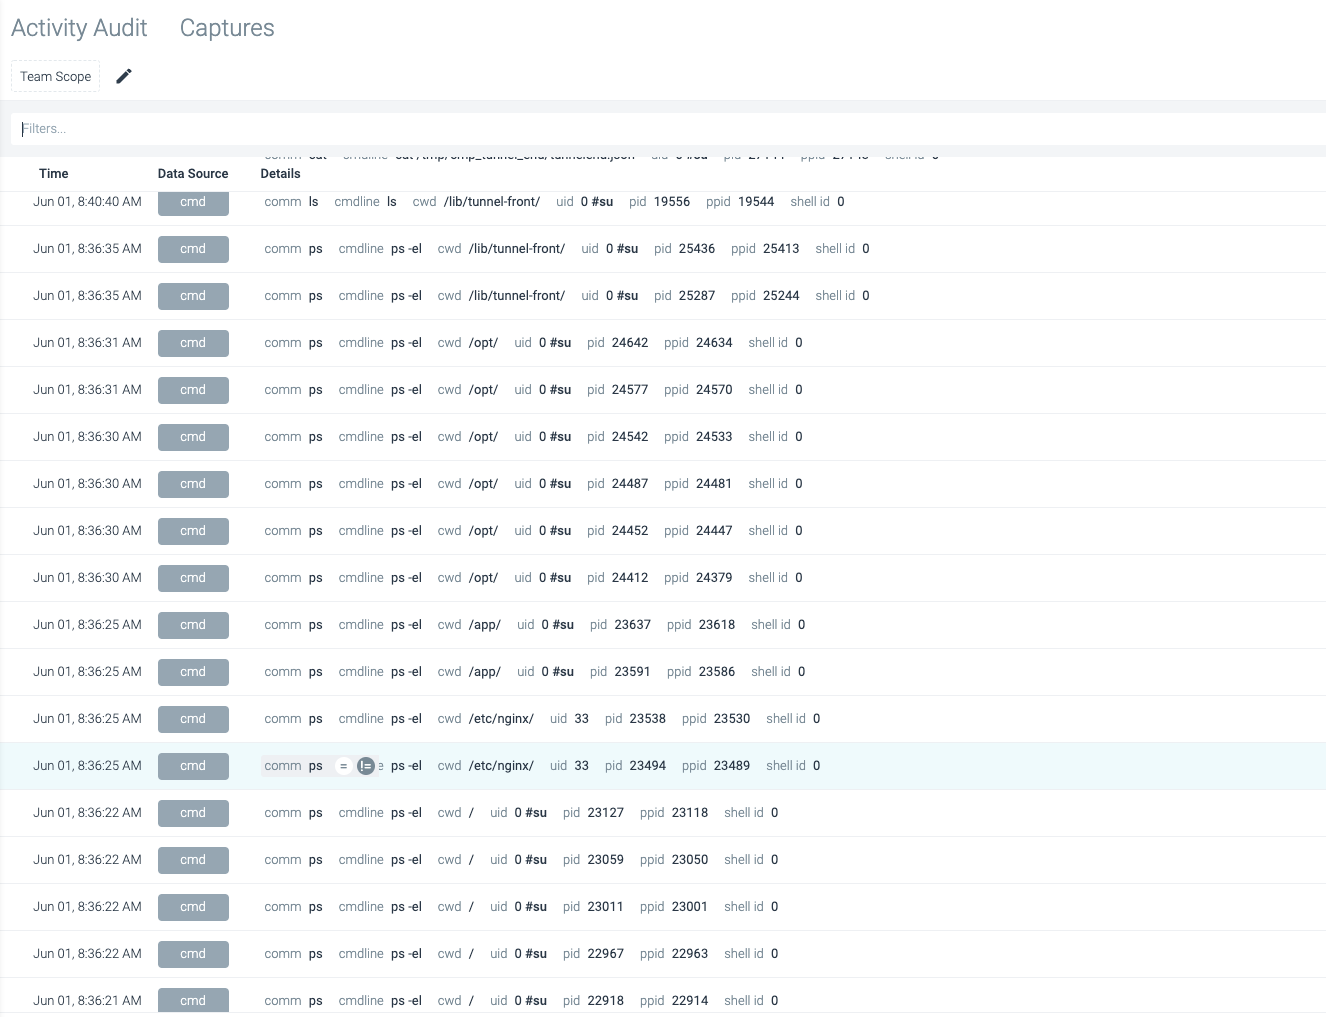The image size is (1326, 1017).
Task: Click cwd /etc/nginx/ in pid 23538 row
Action: coord(501,719)
